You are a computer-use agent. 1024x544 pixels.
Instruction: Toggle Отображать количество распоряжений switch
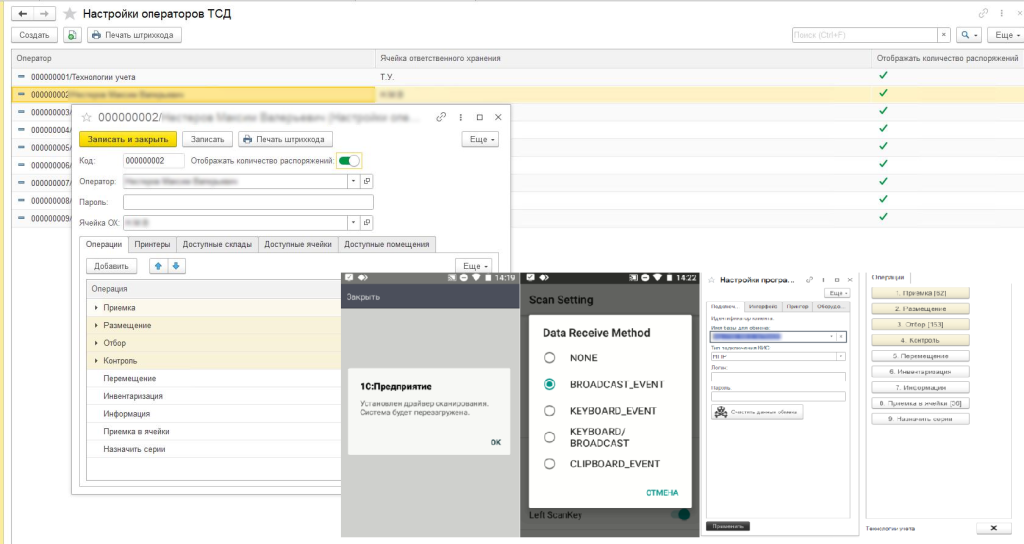click(x=349, y=160)
